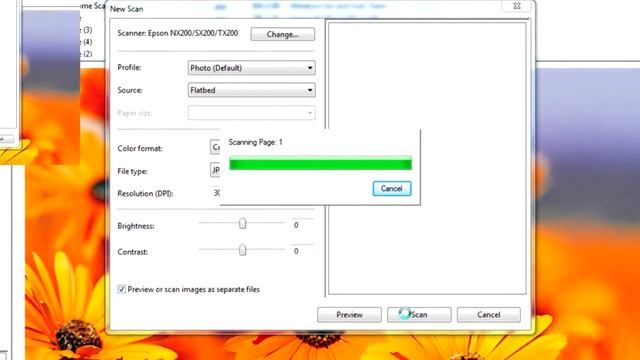Viewport: 640px width, 360px height.
Task: Open the Source dropdown showing Flatbed
Action: click(x=251, y=90)
